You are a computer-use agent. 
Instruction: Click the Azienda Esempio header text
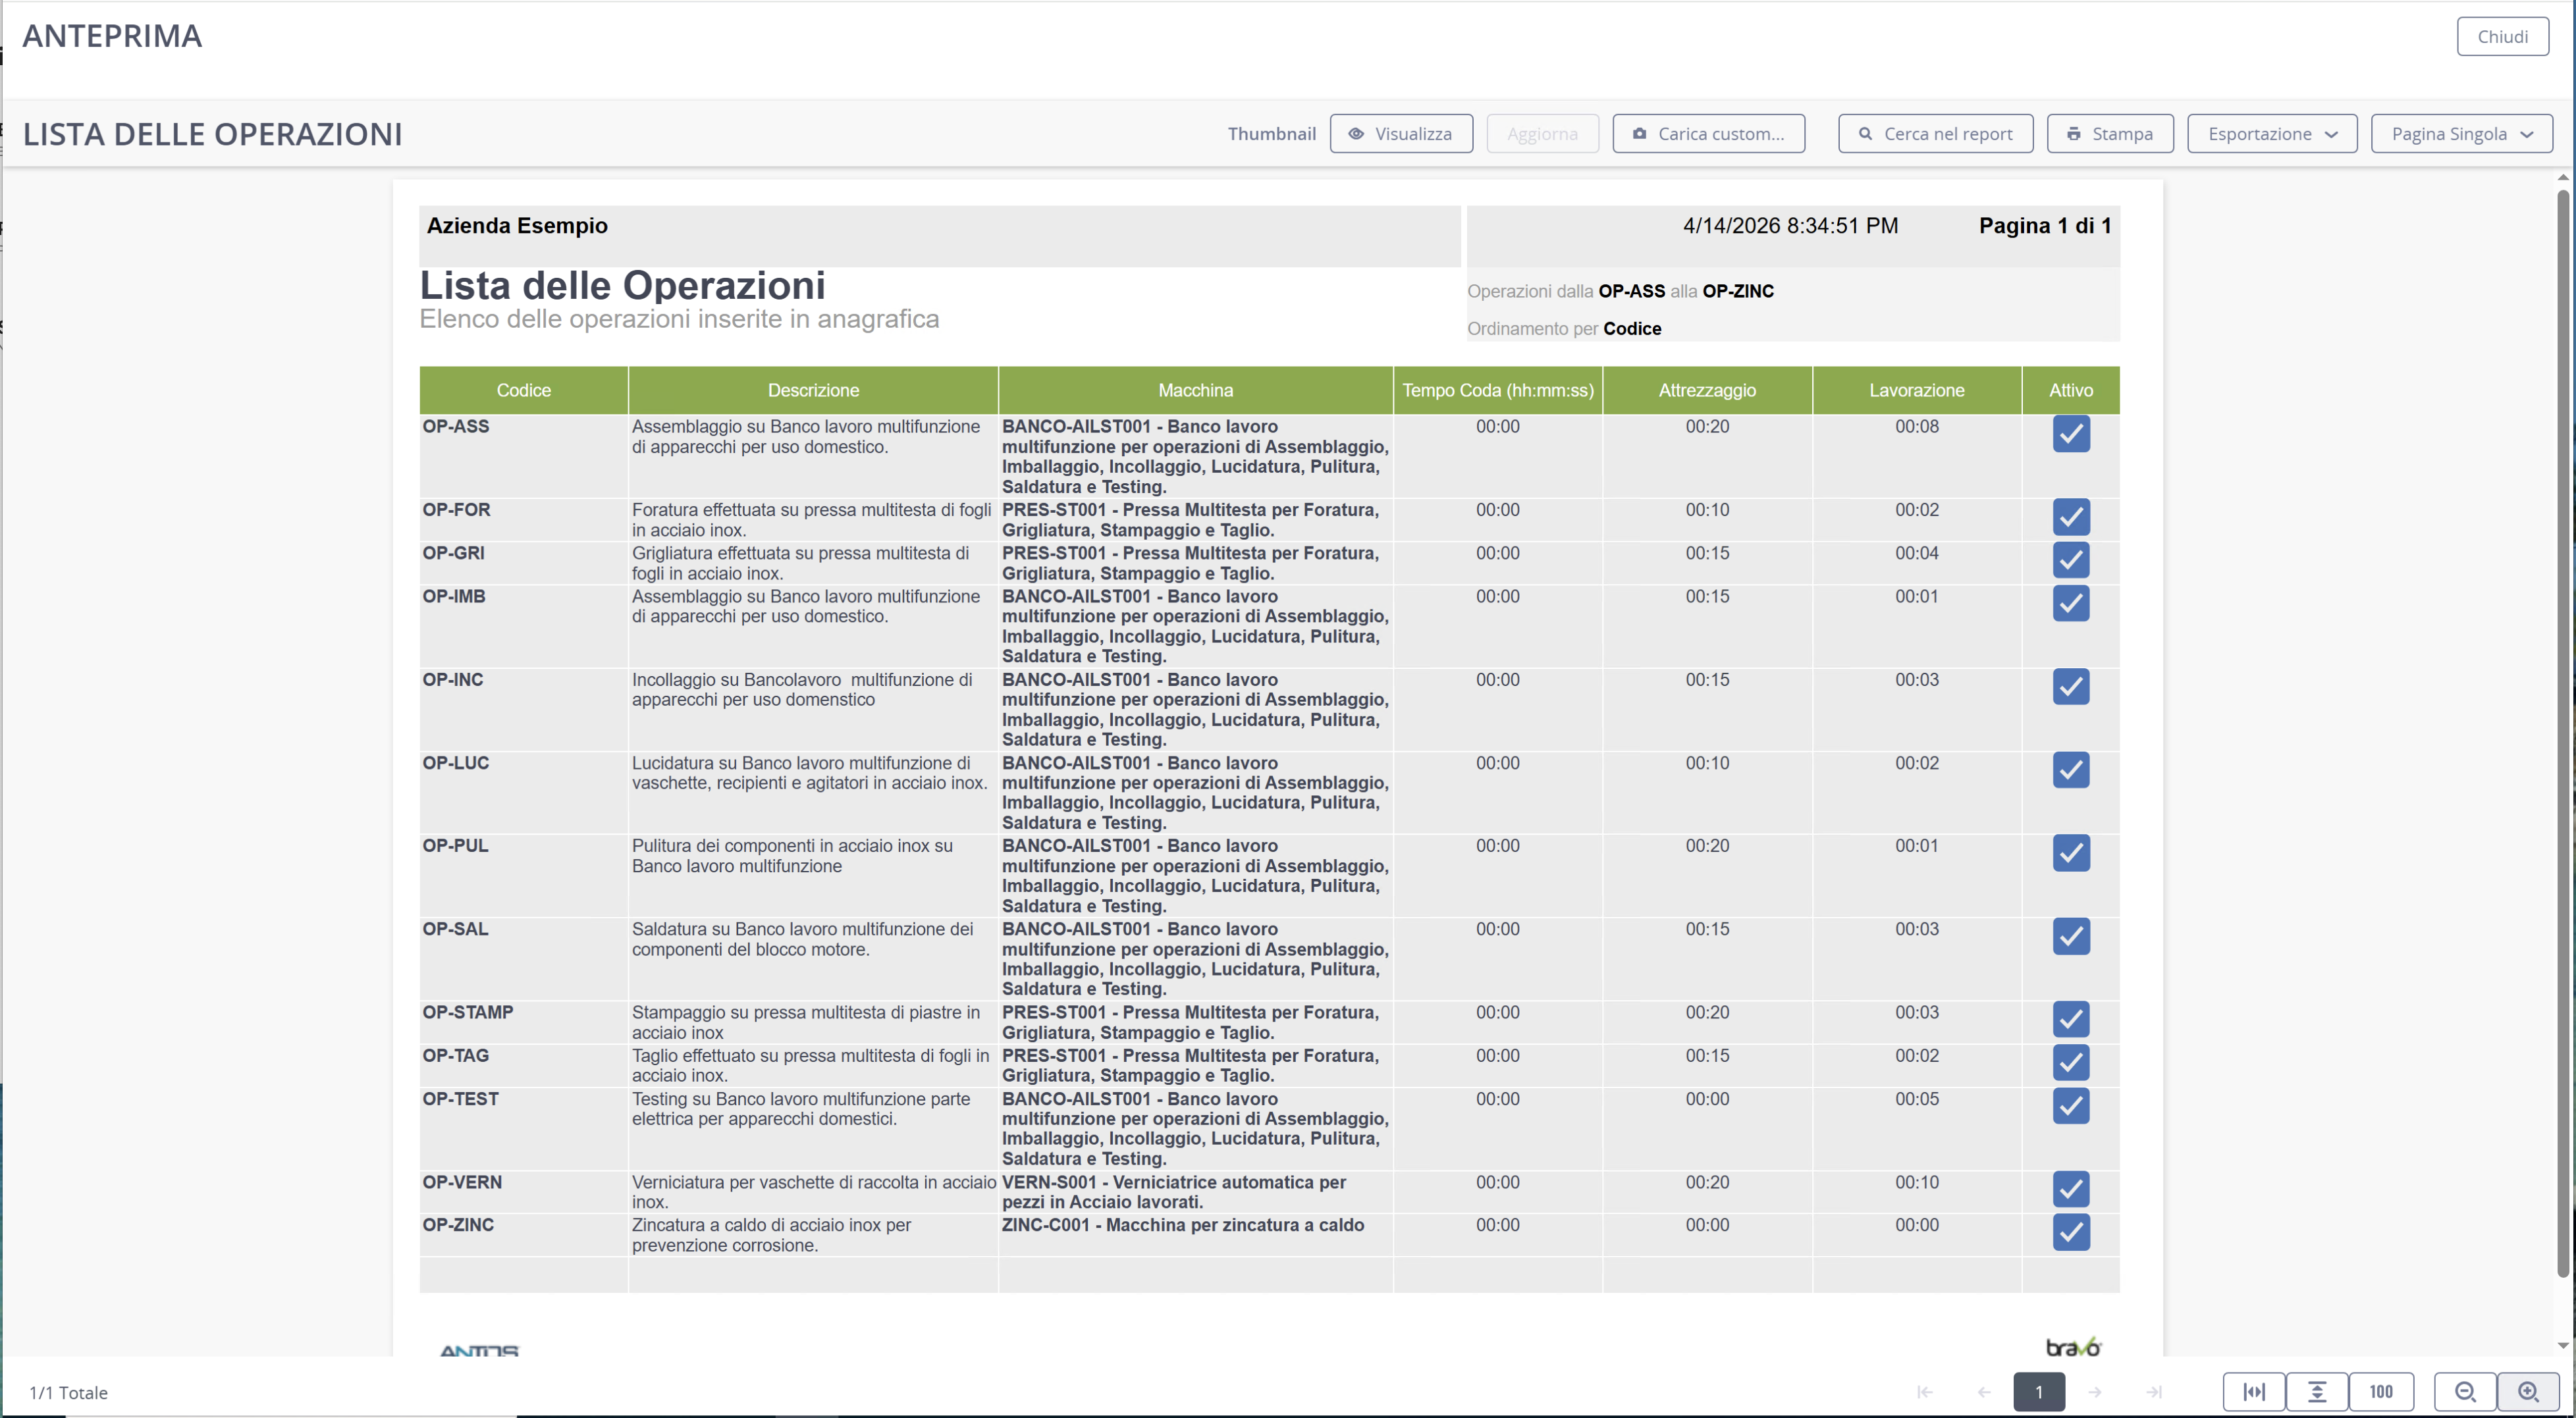(517, 226)
